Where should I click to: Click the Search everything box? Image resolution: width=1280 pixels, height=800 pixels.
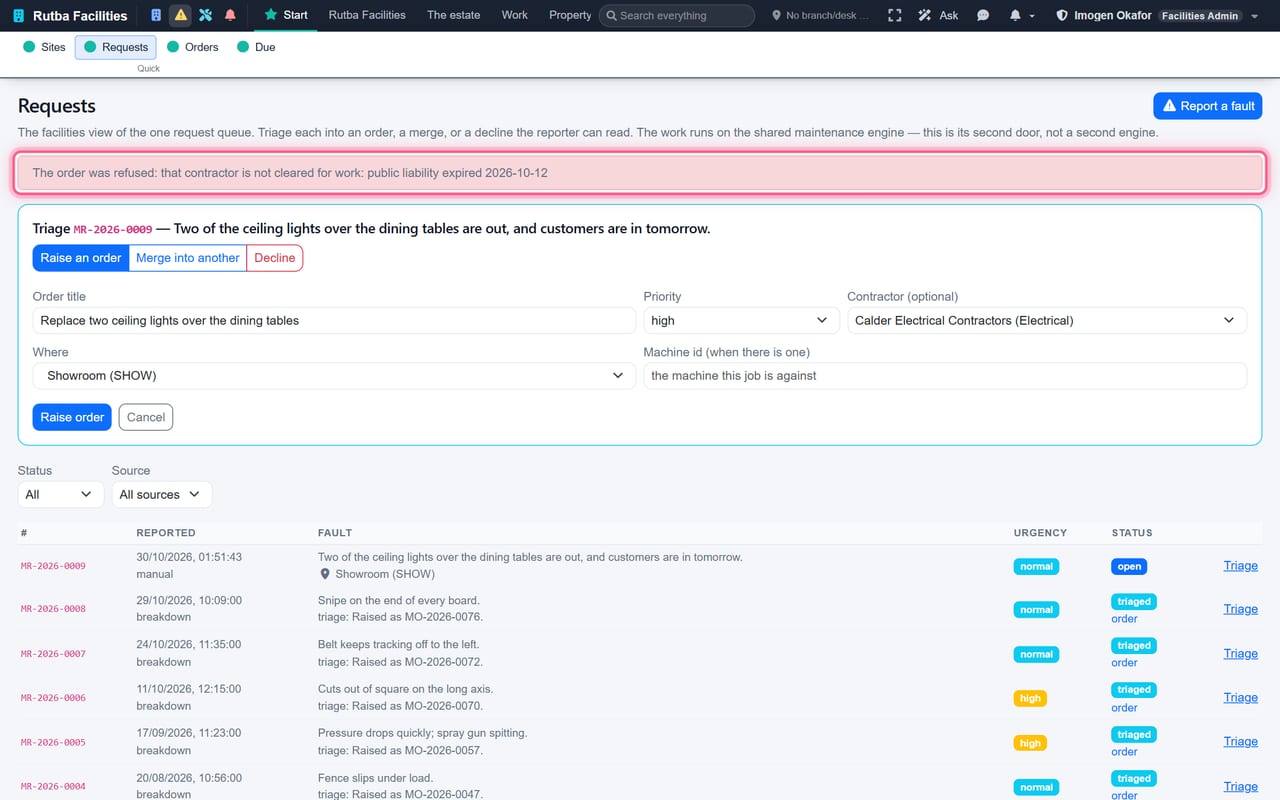(x=677, y=15)
